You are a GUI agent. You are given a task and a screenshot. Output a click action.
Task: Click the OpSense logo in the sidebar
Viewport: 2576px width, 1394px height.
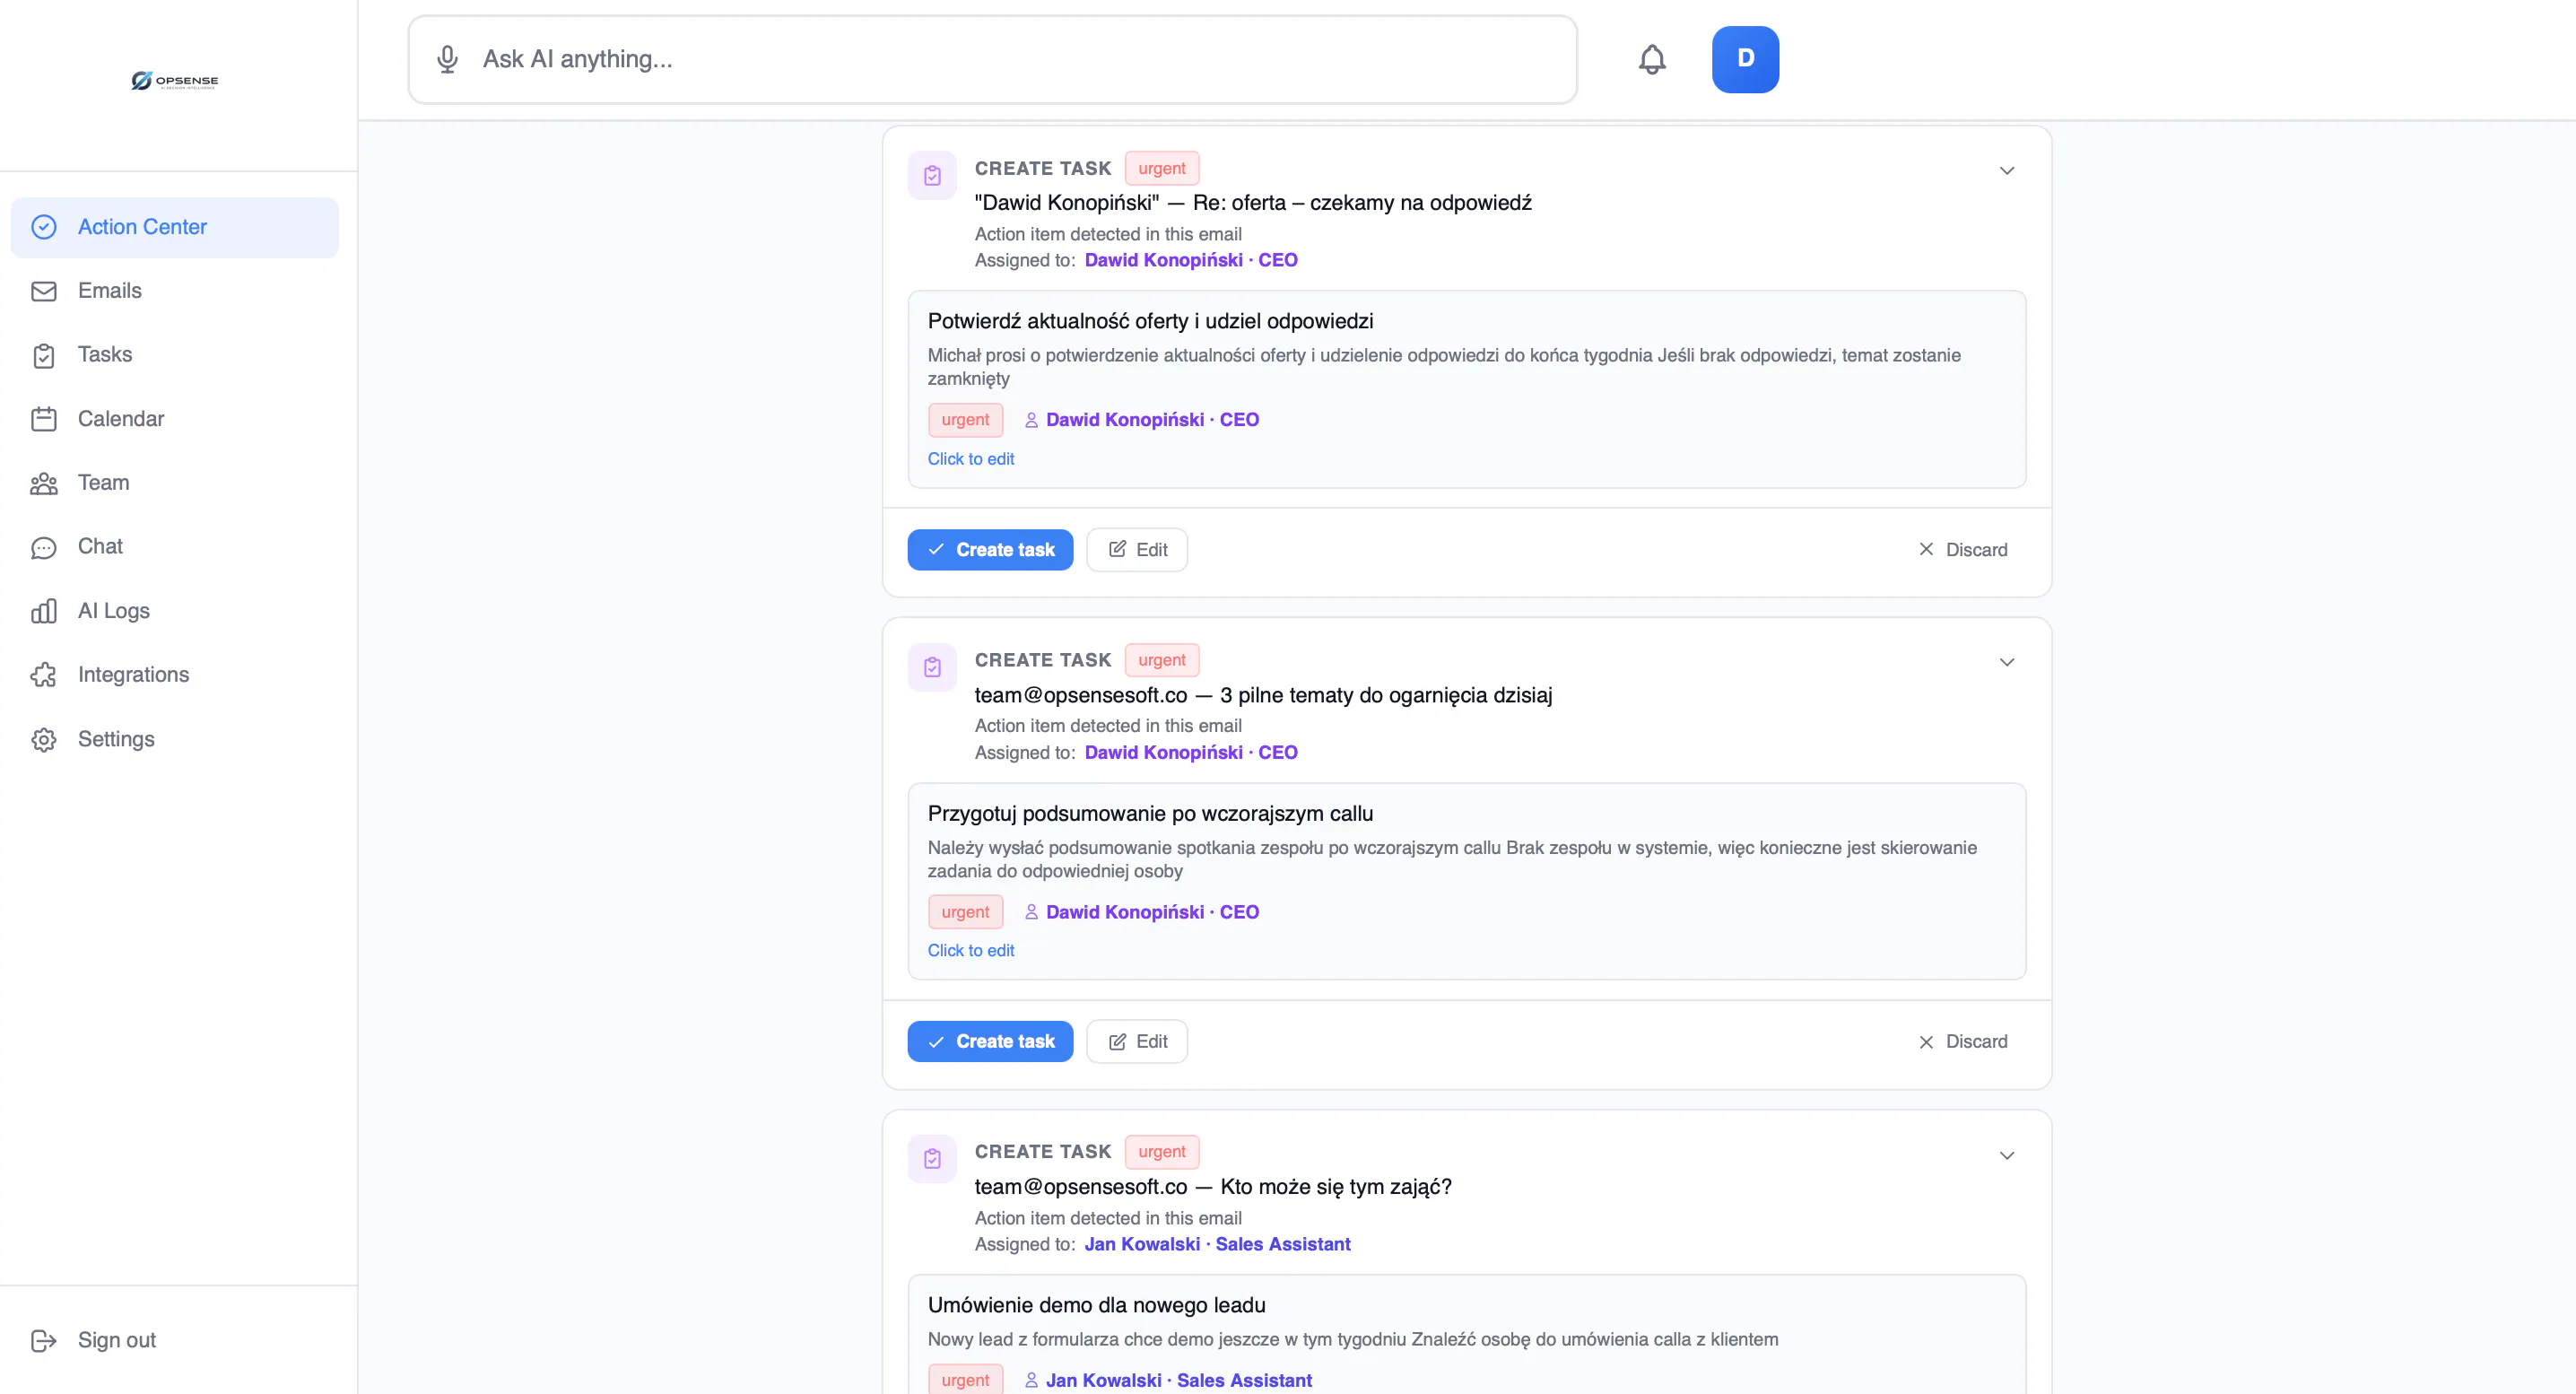[175, 81]
